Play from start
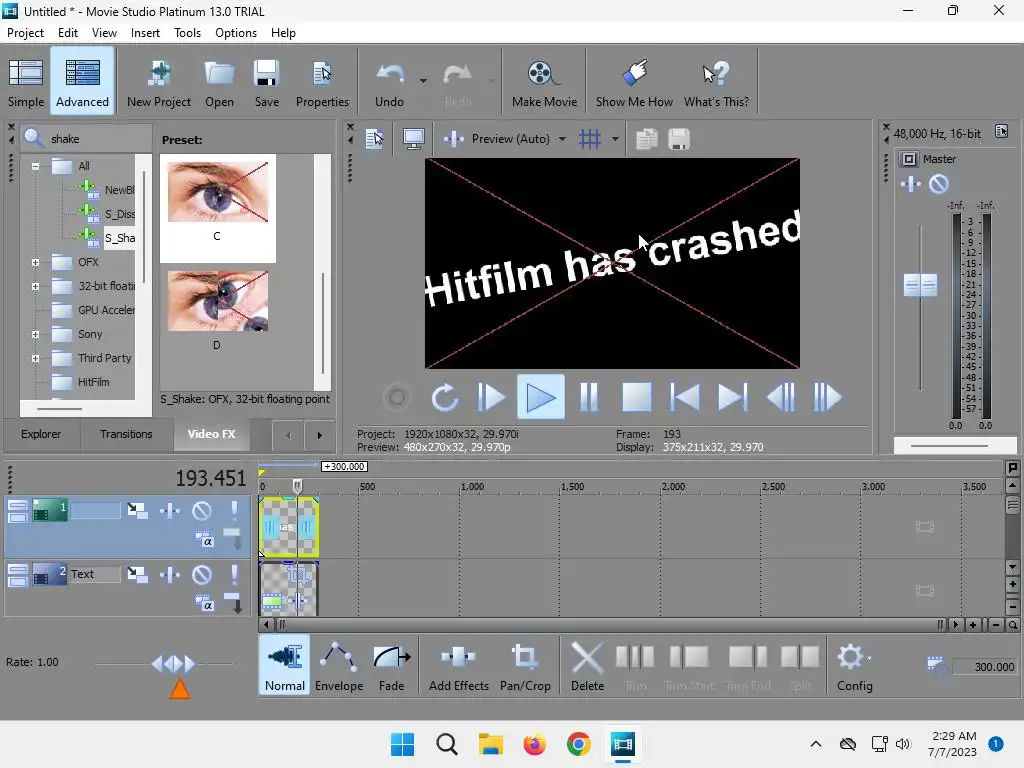Screen dimensions: 1024x768 click(491, 397)
